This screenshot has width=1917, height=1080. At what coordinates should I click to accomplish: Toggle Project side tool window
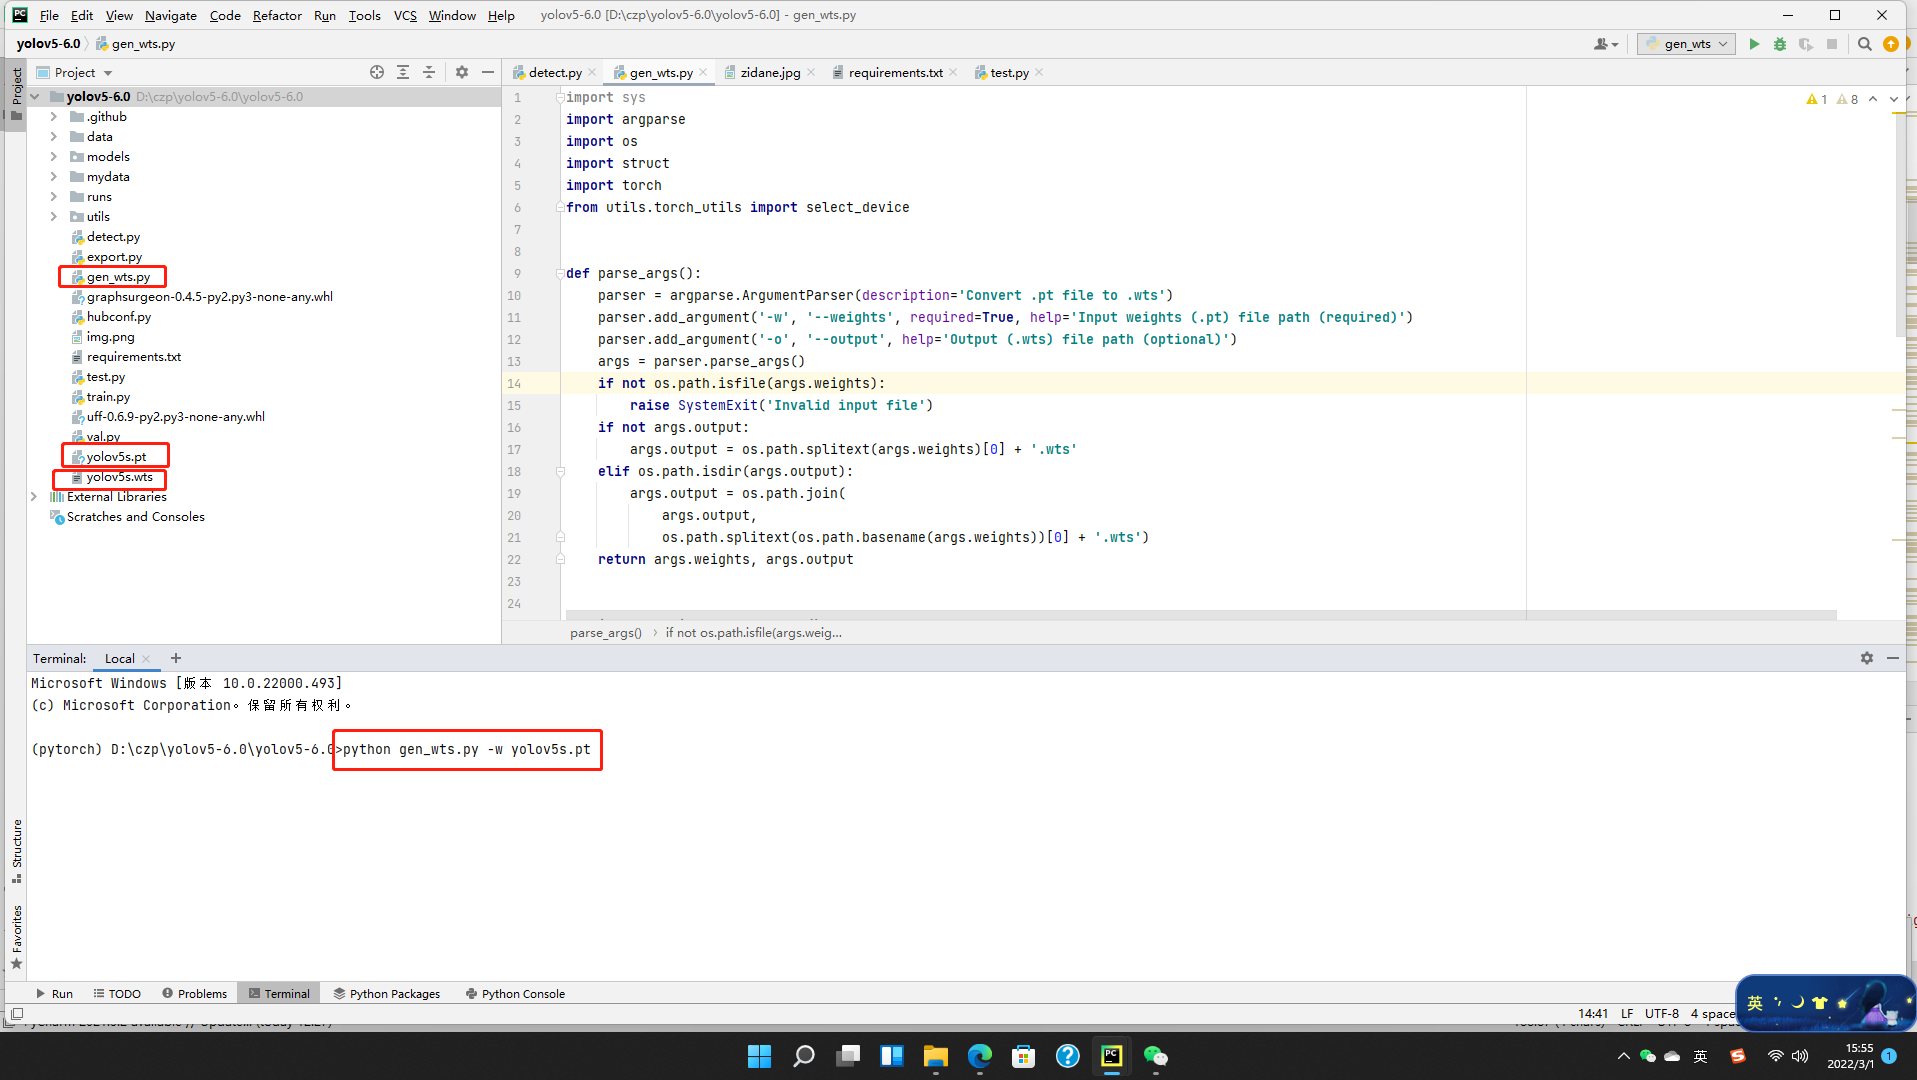[x=17, y=93]
